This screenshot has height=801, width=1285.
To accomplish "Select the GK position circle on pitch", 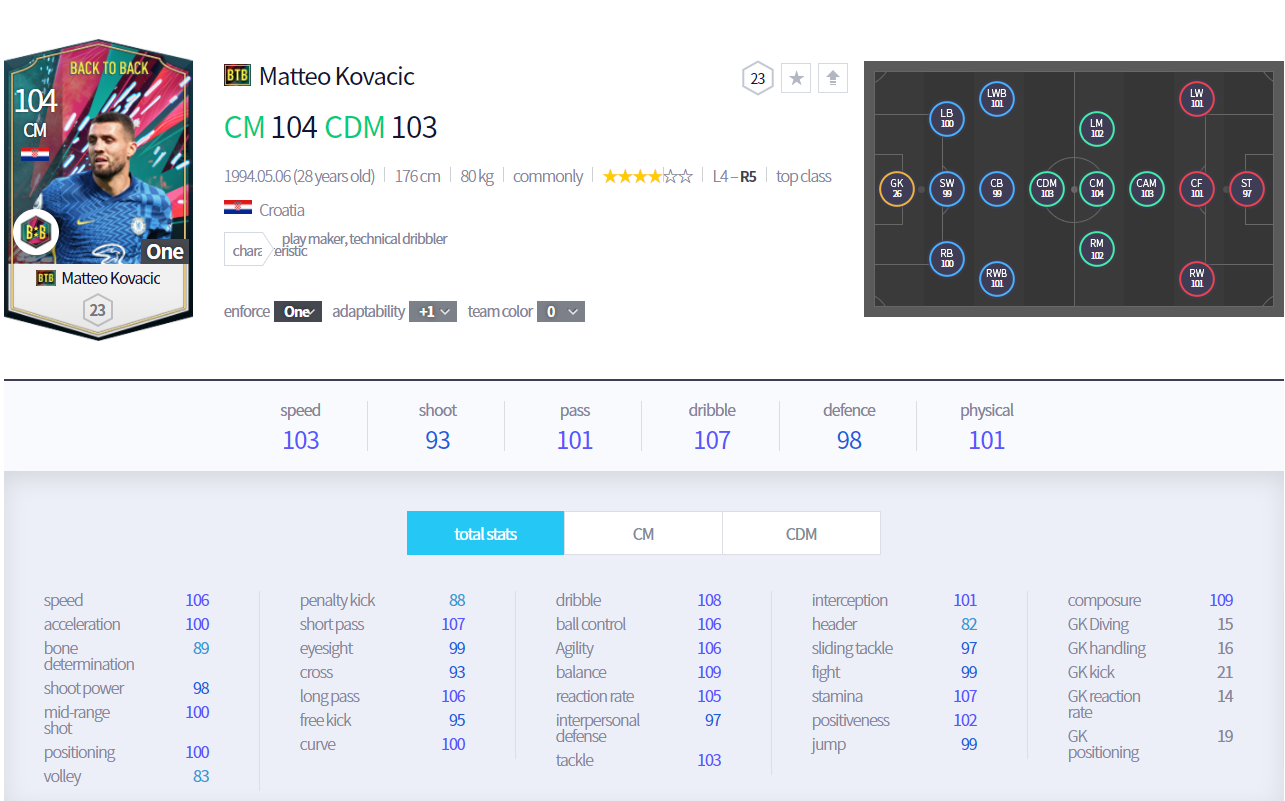I will [x=896, y=188].
